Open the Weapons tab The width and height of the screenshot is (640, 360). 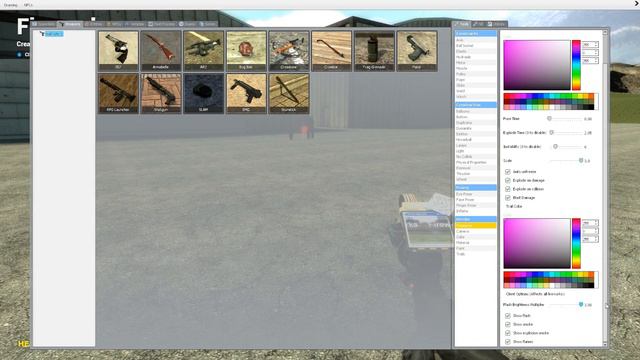[x=70, y=24]
